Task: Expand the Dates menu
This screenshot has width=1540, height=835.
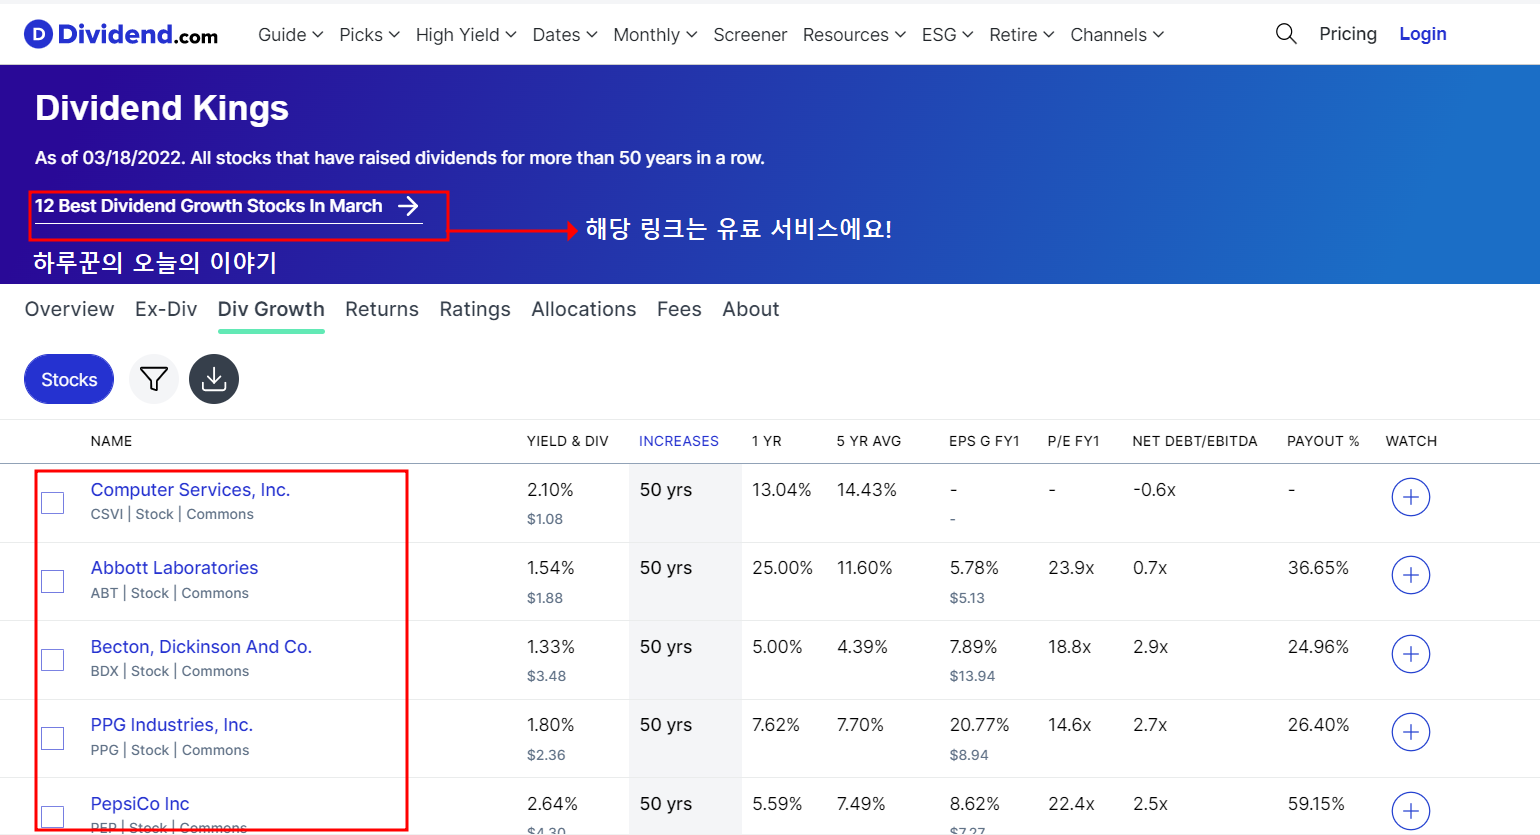Action: 565,35
